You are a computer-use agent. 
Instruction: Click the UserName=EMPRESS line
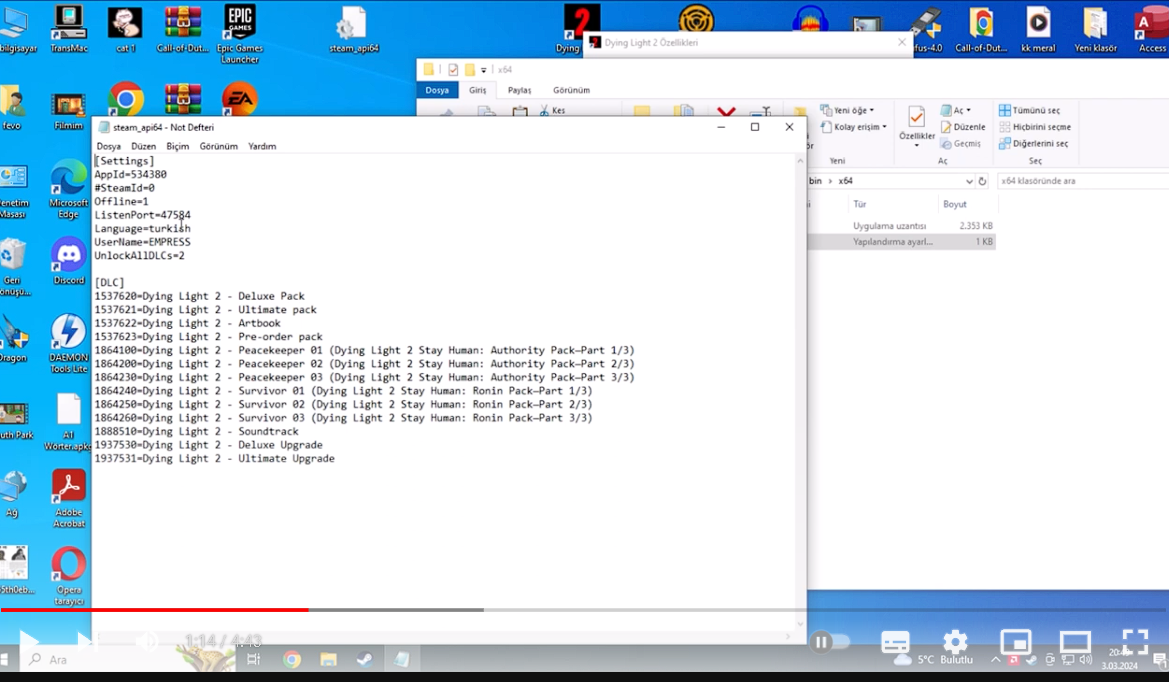tap(142, 242)
